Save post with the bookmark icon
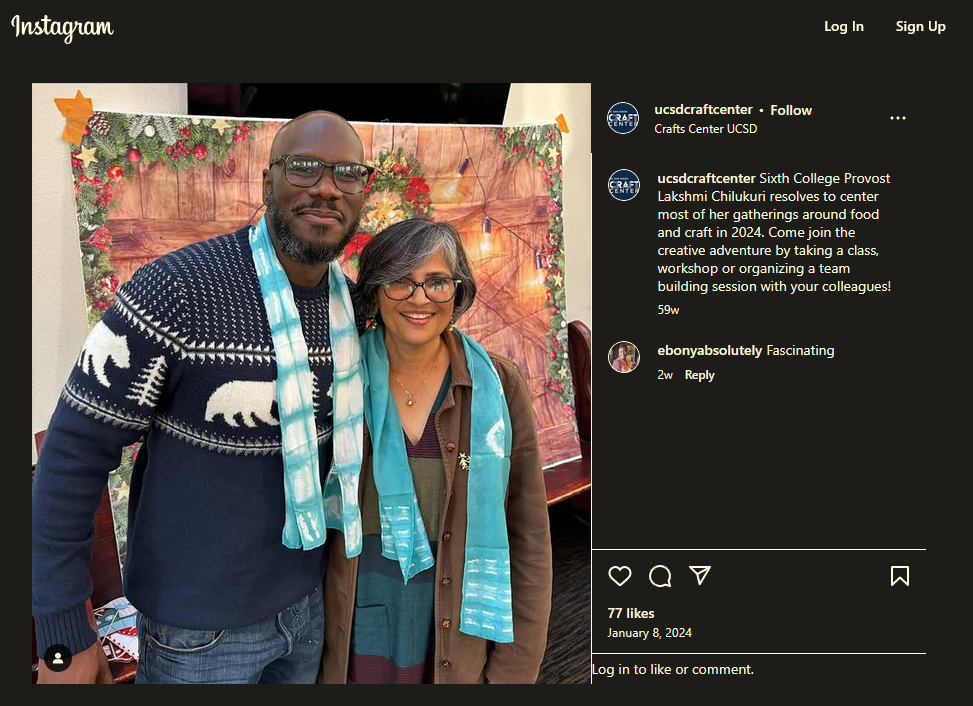Viewport: 973px width, 706px height. (x=900, y=576)
